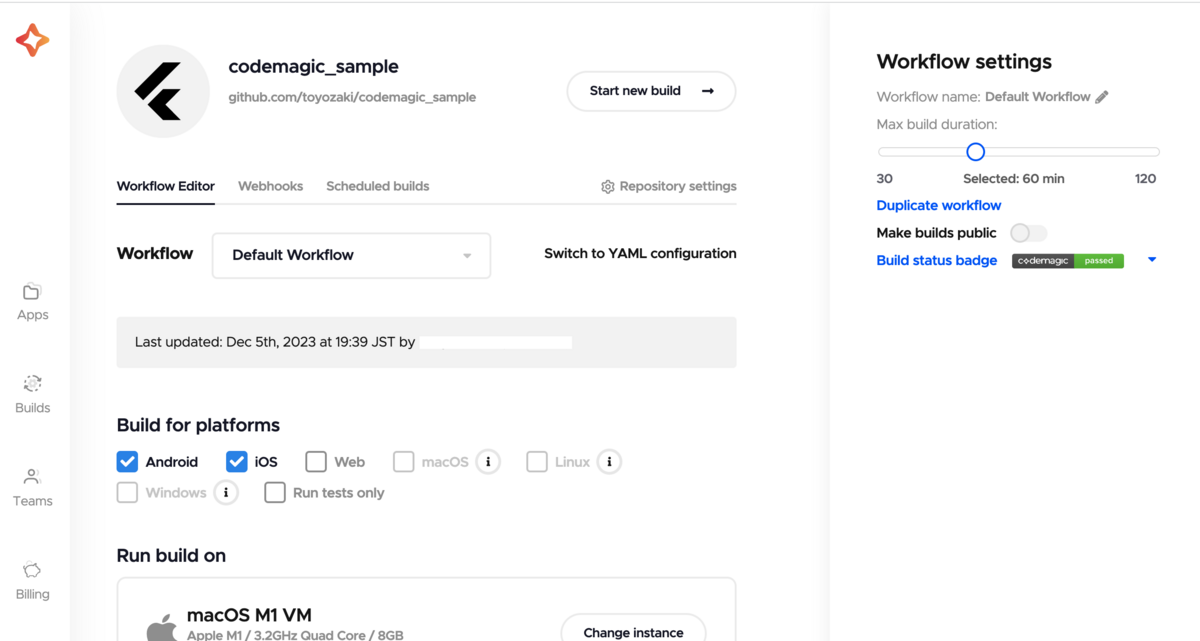Click Start new build
The image size is (1200, 641).
(651, 90)
